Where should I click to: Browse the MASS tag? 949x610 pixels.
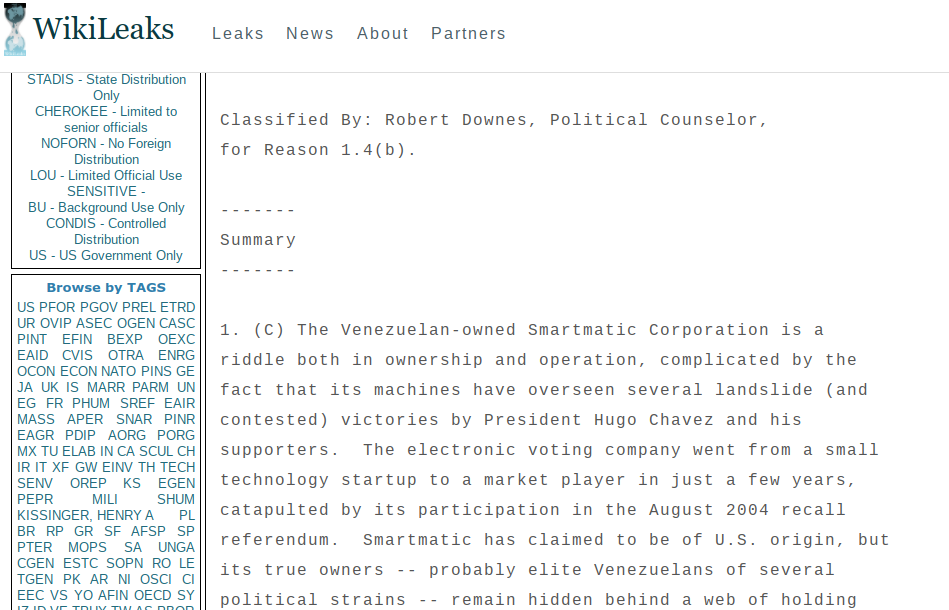pos(36,419)
